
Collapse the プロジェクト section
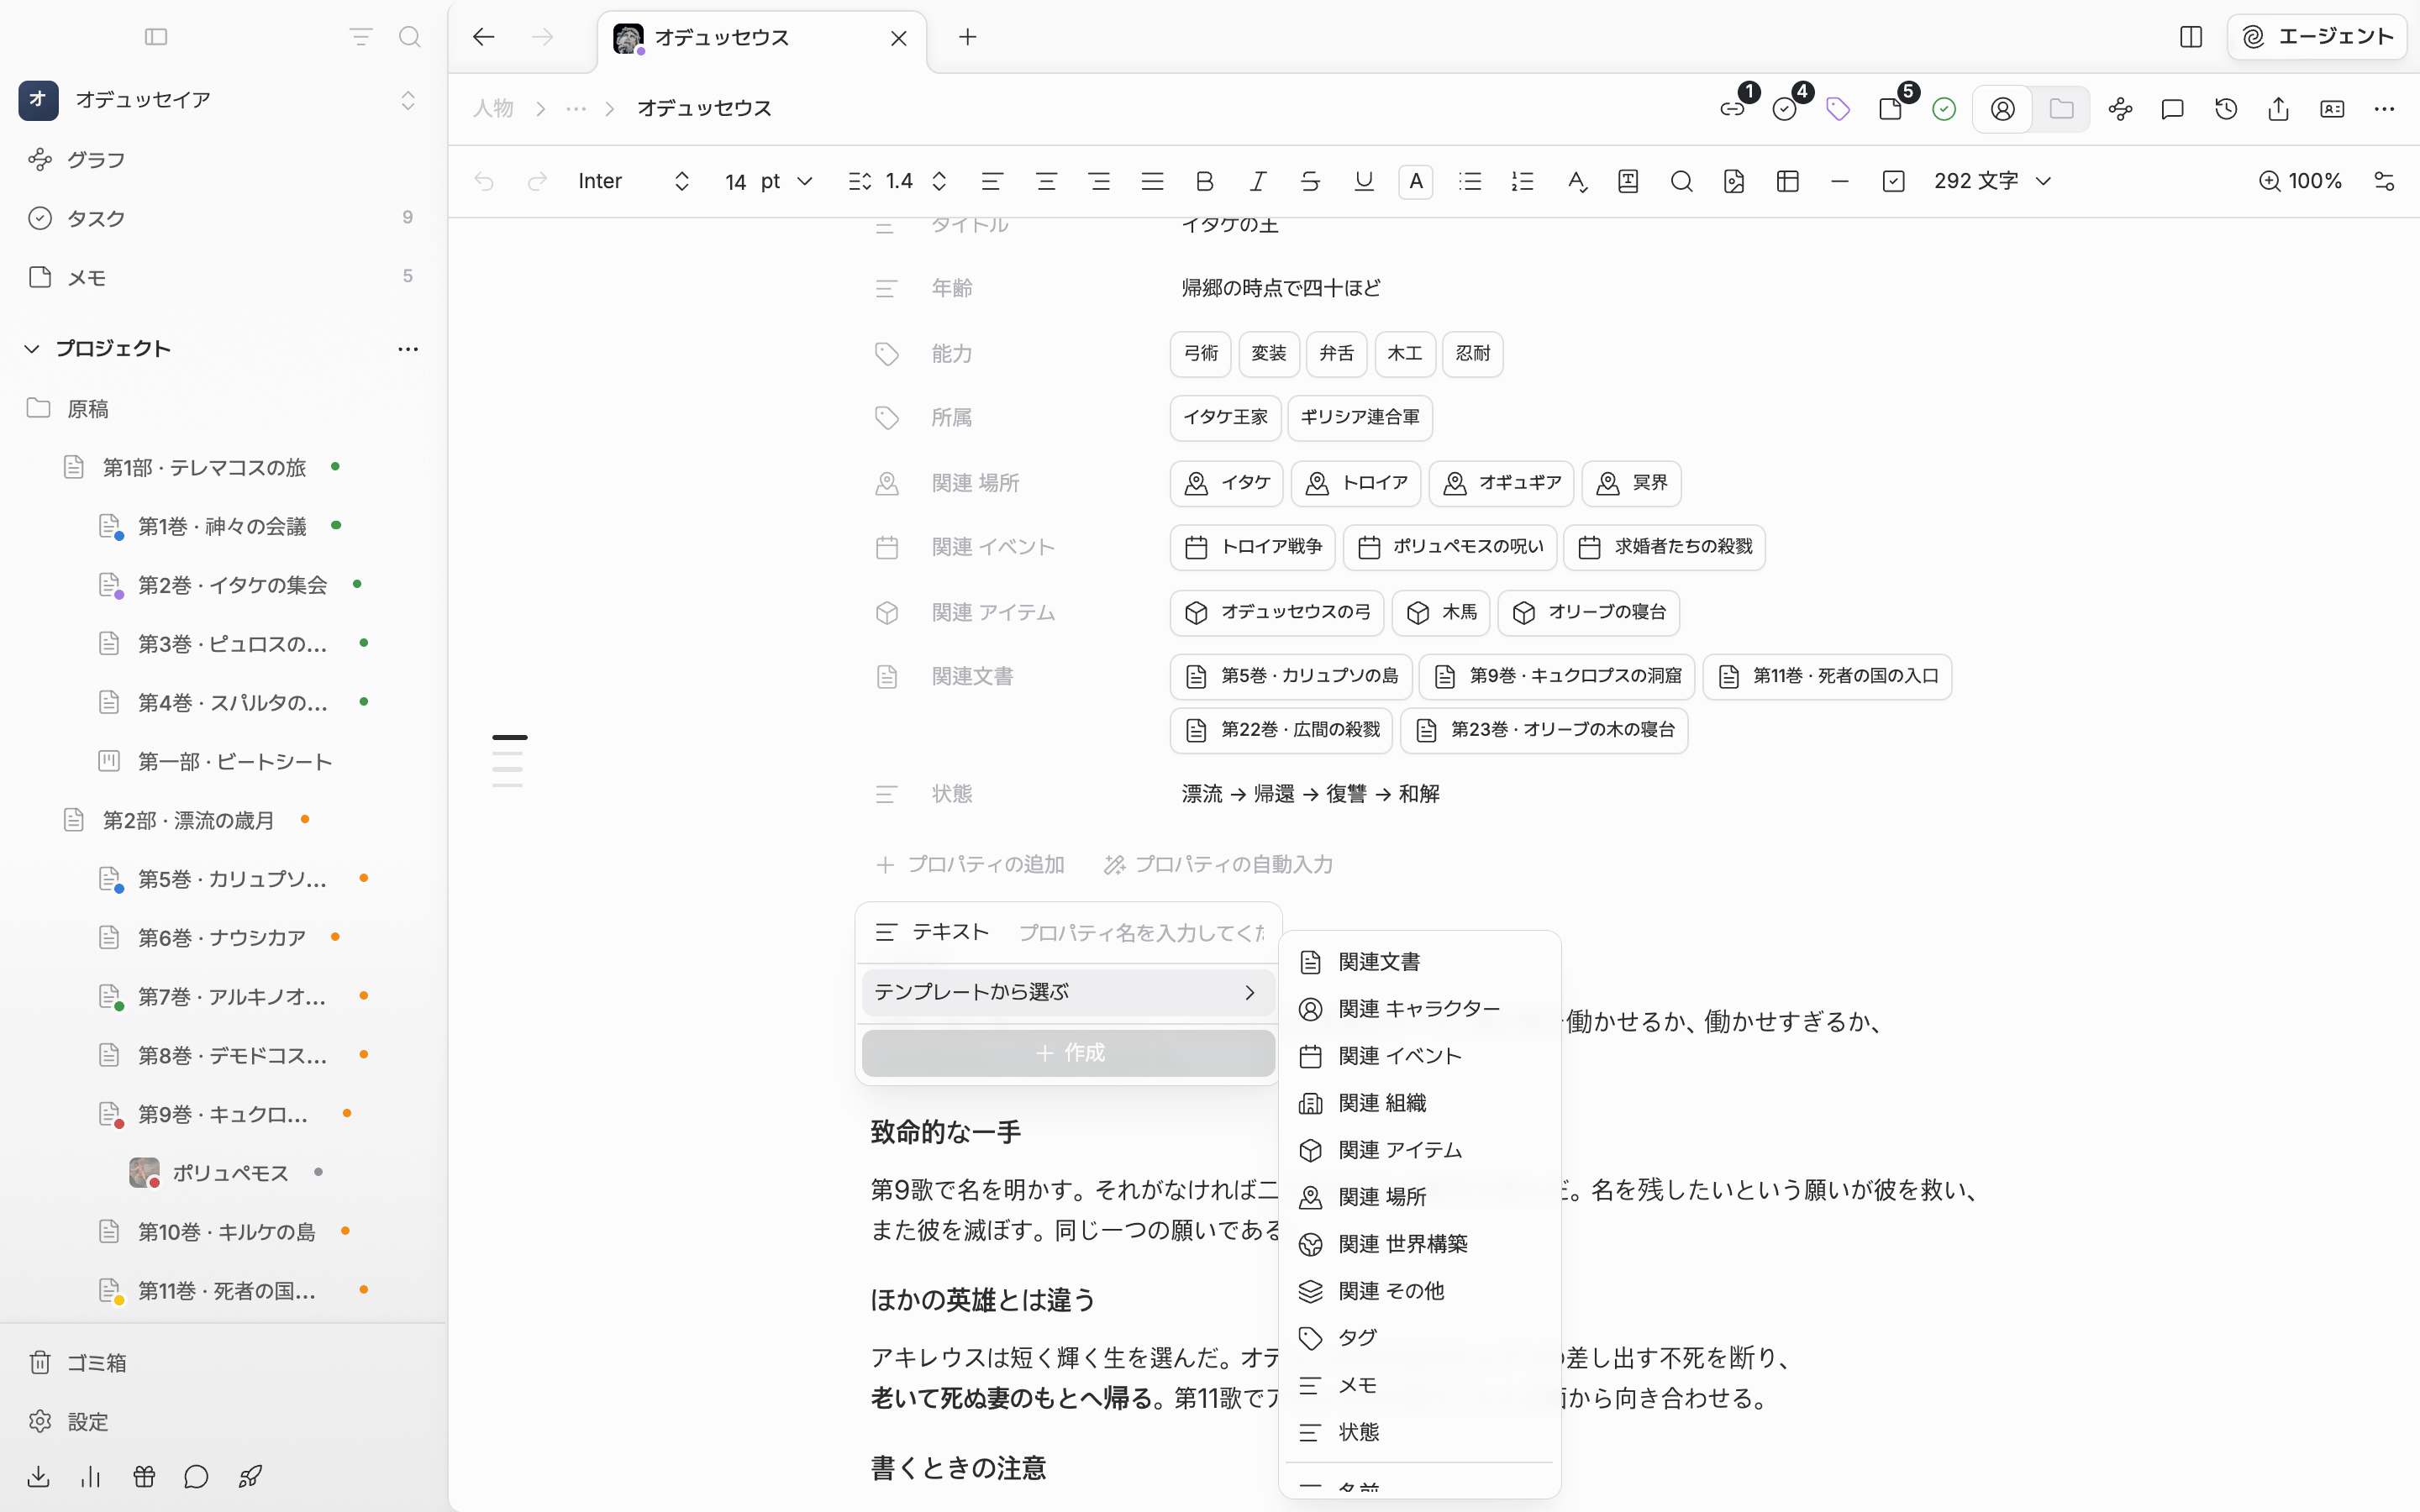click(32, 349)
